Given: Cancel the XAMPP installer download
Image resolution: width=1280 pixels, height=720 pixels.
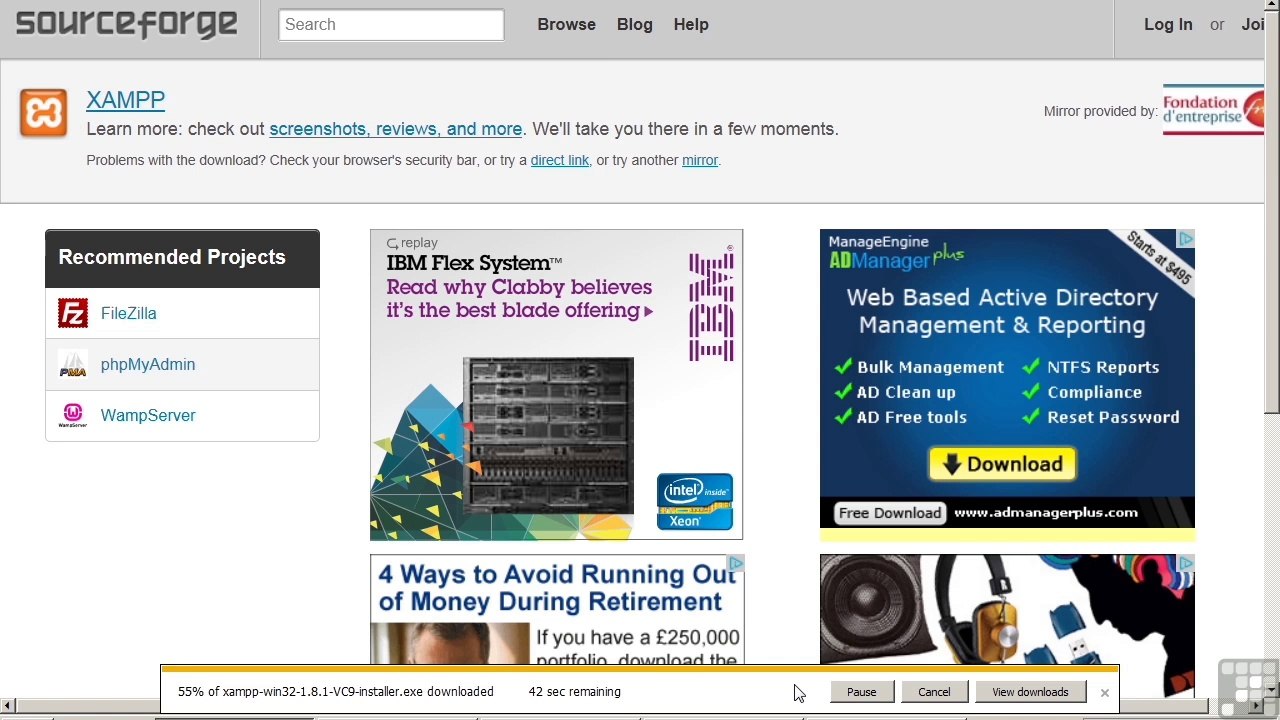Looking at the screenshot, I should click(934, 692).
